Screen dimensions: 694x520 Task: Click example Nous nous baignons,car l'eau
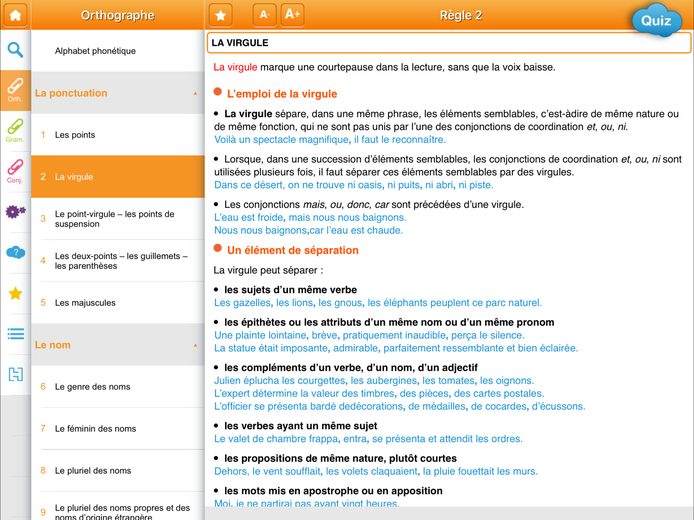tap(308, 230)
